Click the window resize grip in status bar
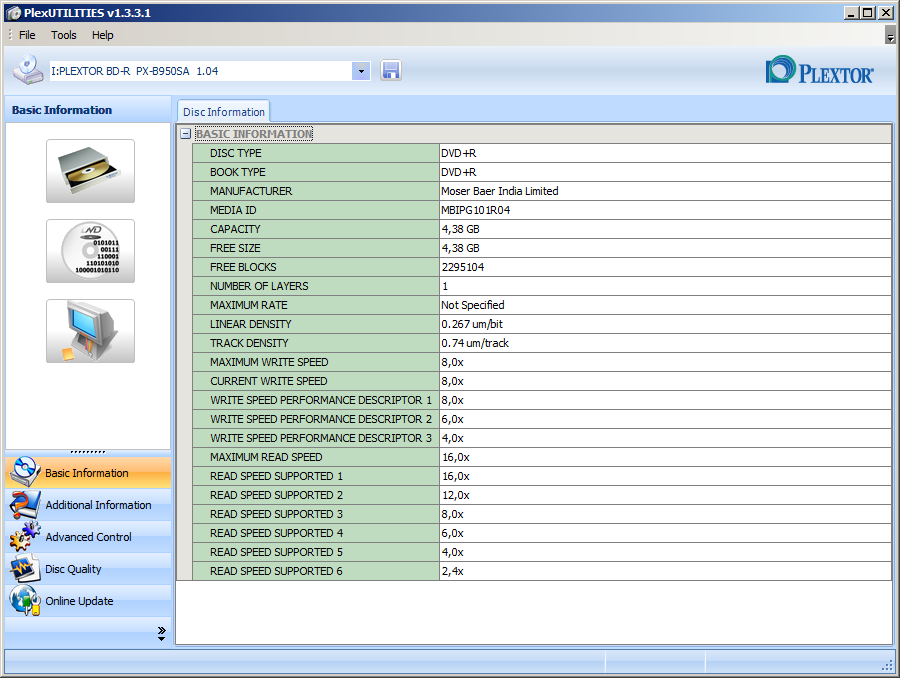This screenshot has height=678, width=900. point(889,665)
